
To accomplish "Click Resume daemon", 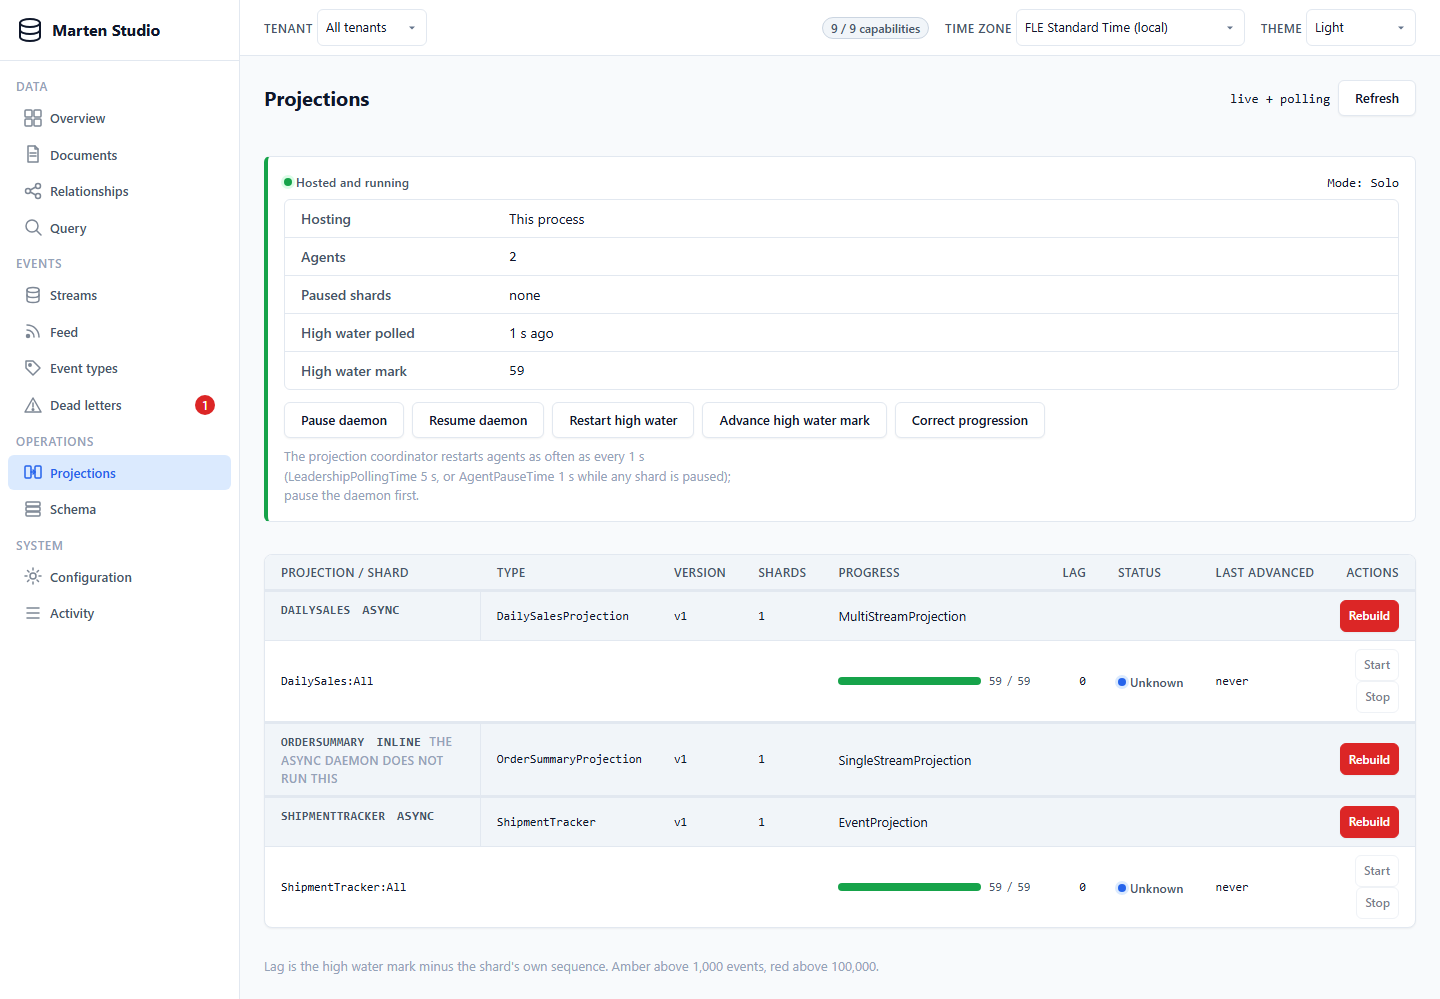I will point(478,420).
